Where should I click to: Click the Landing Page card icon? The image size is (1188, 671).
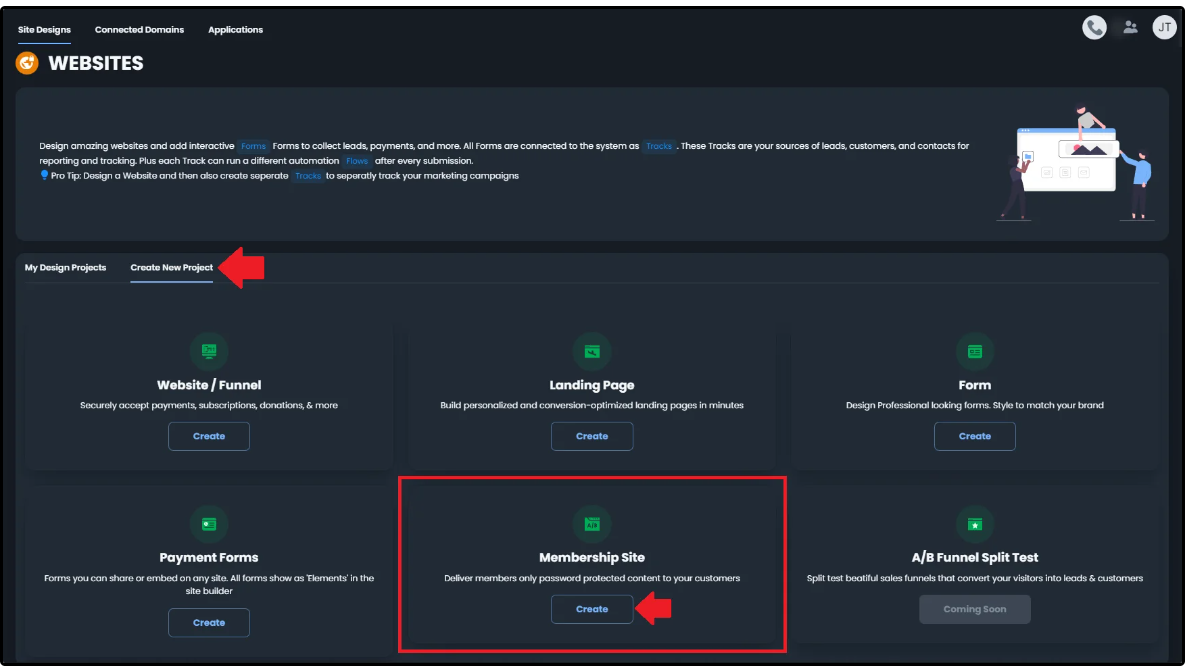tap(592, 351)
